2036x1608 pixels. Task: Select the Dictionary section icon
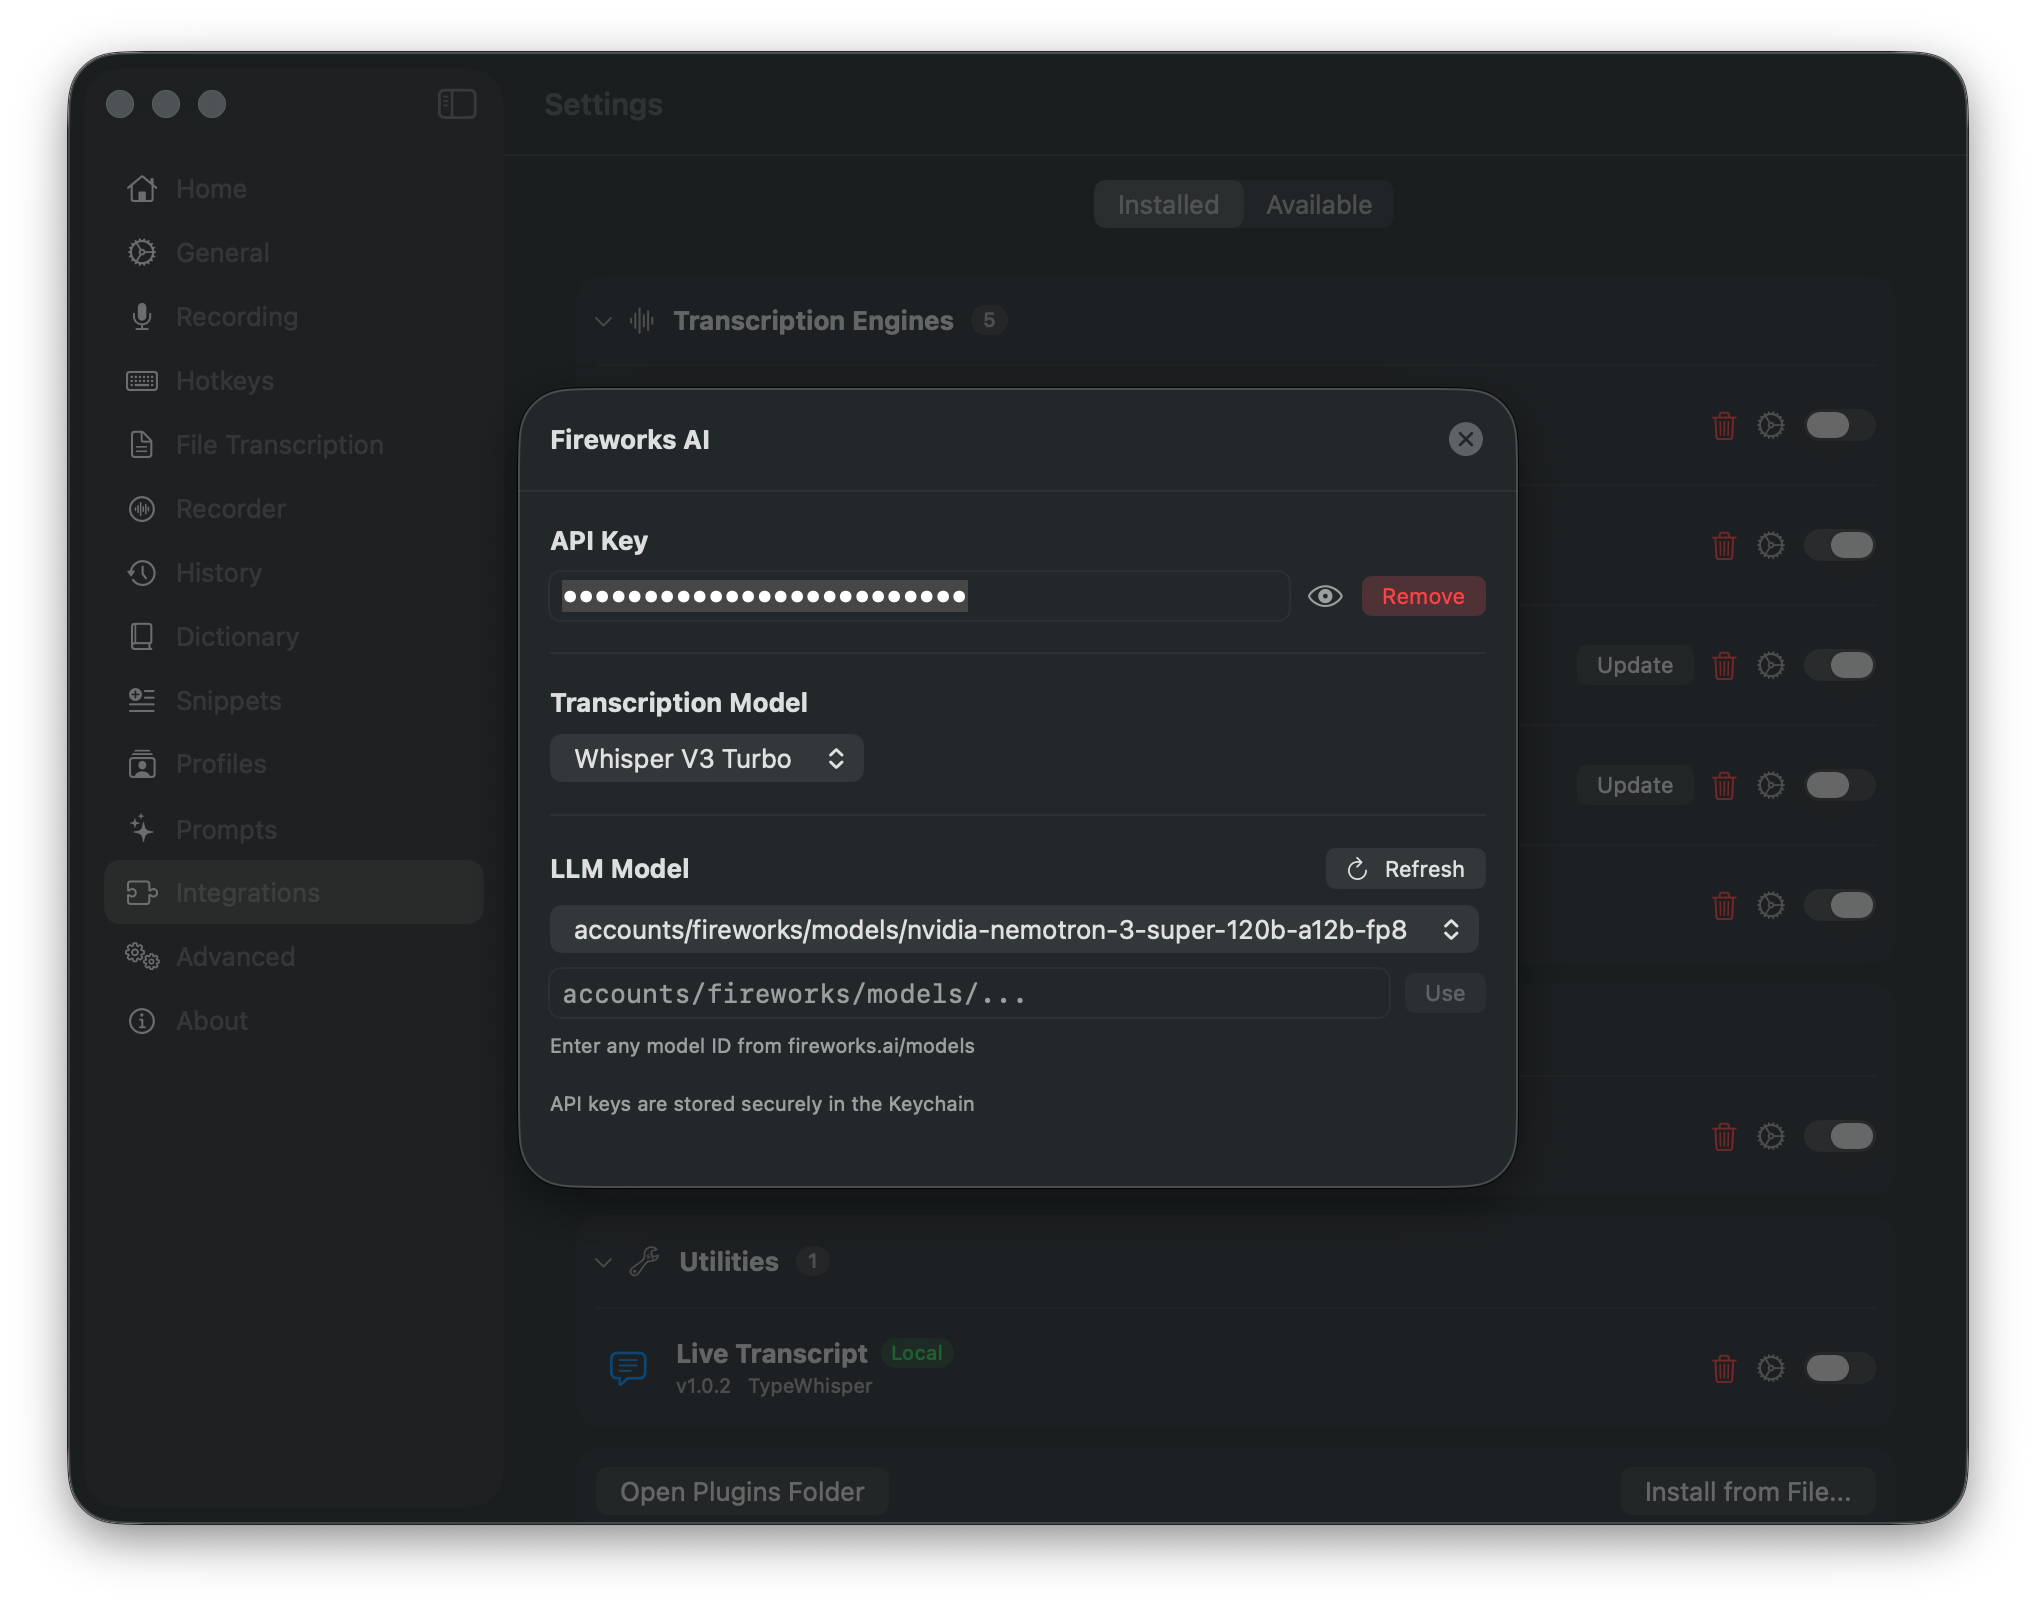point(142,636)
